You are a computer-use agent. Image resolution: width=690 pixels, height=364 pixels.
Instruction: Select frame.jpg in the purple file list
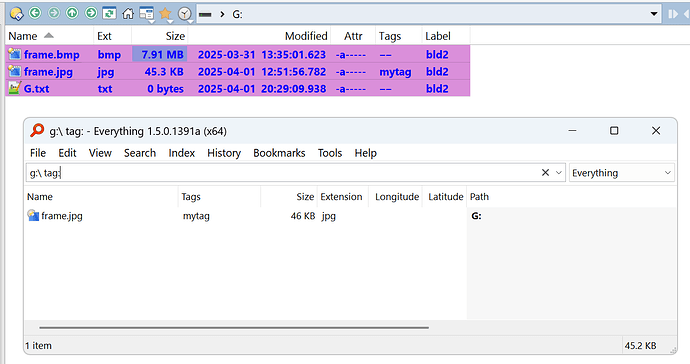[48, 72]
